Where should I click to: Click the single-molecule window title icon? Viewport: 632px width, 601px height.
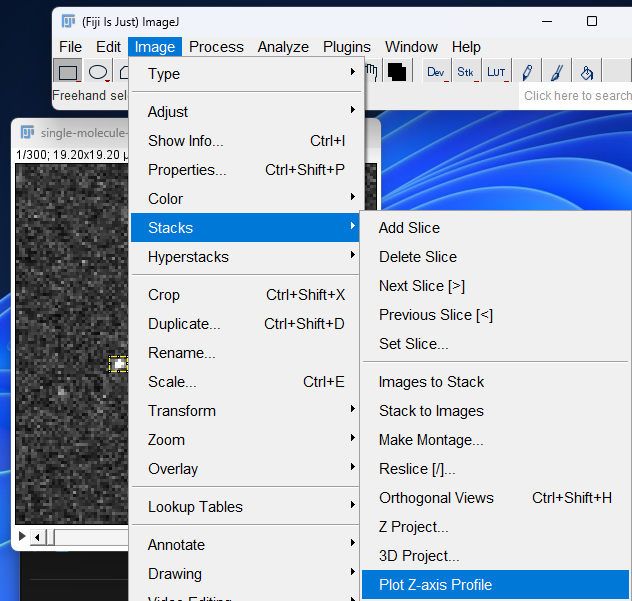(x=27, y=132)
